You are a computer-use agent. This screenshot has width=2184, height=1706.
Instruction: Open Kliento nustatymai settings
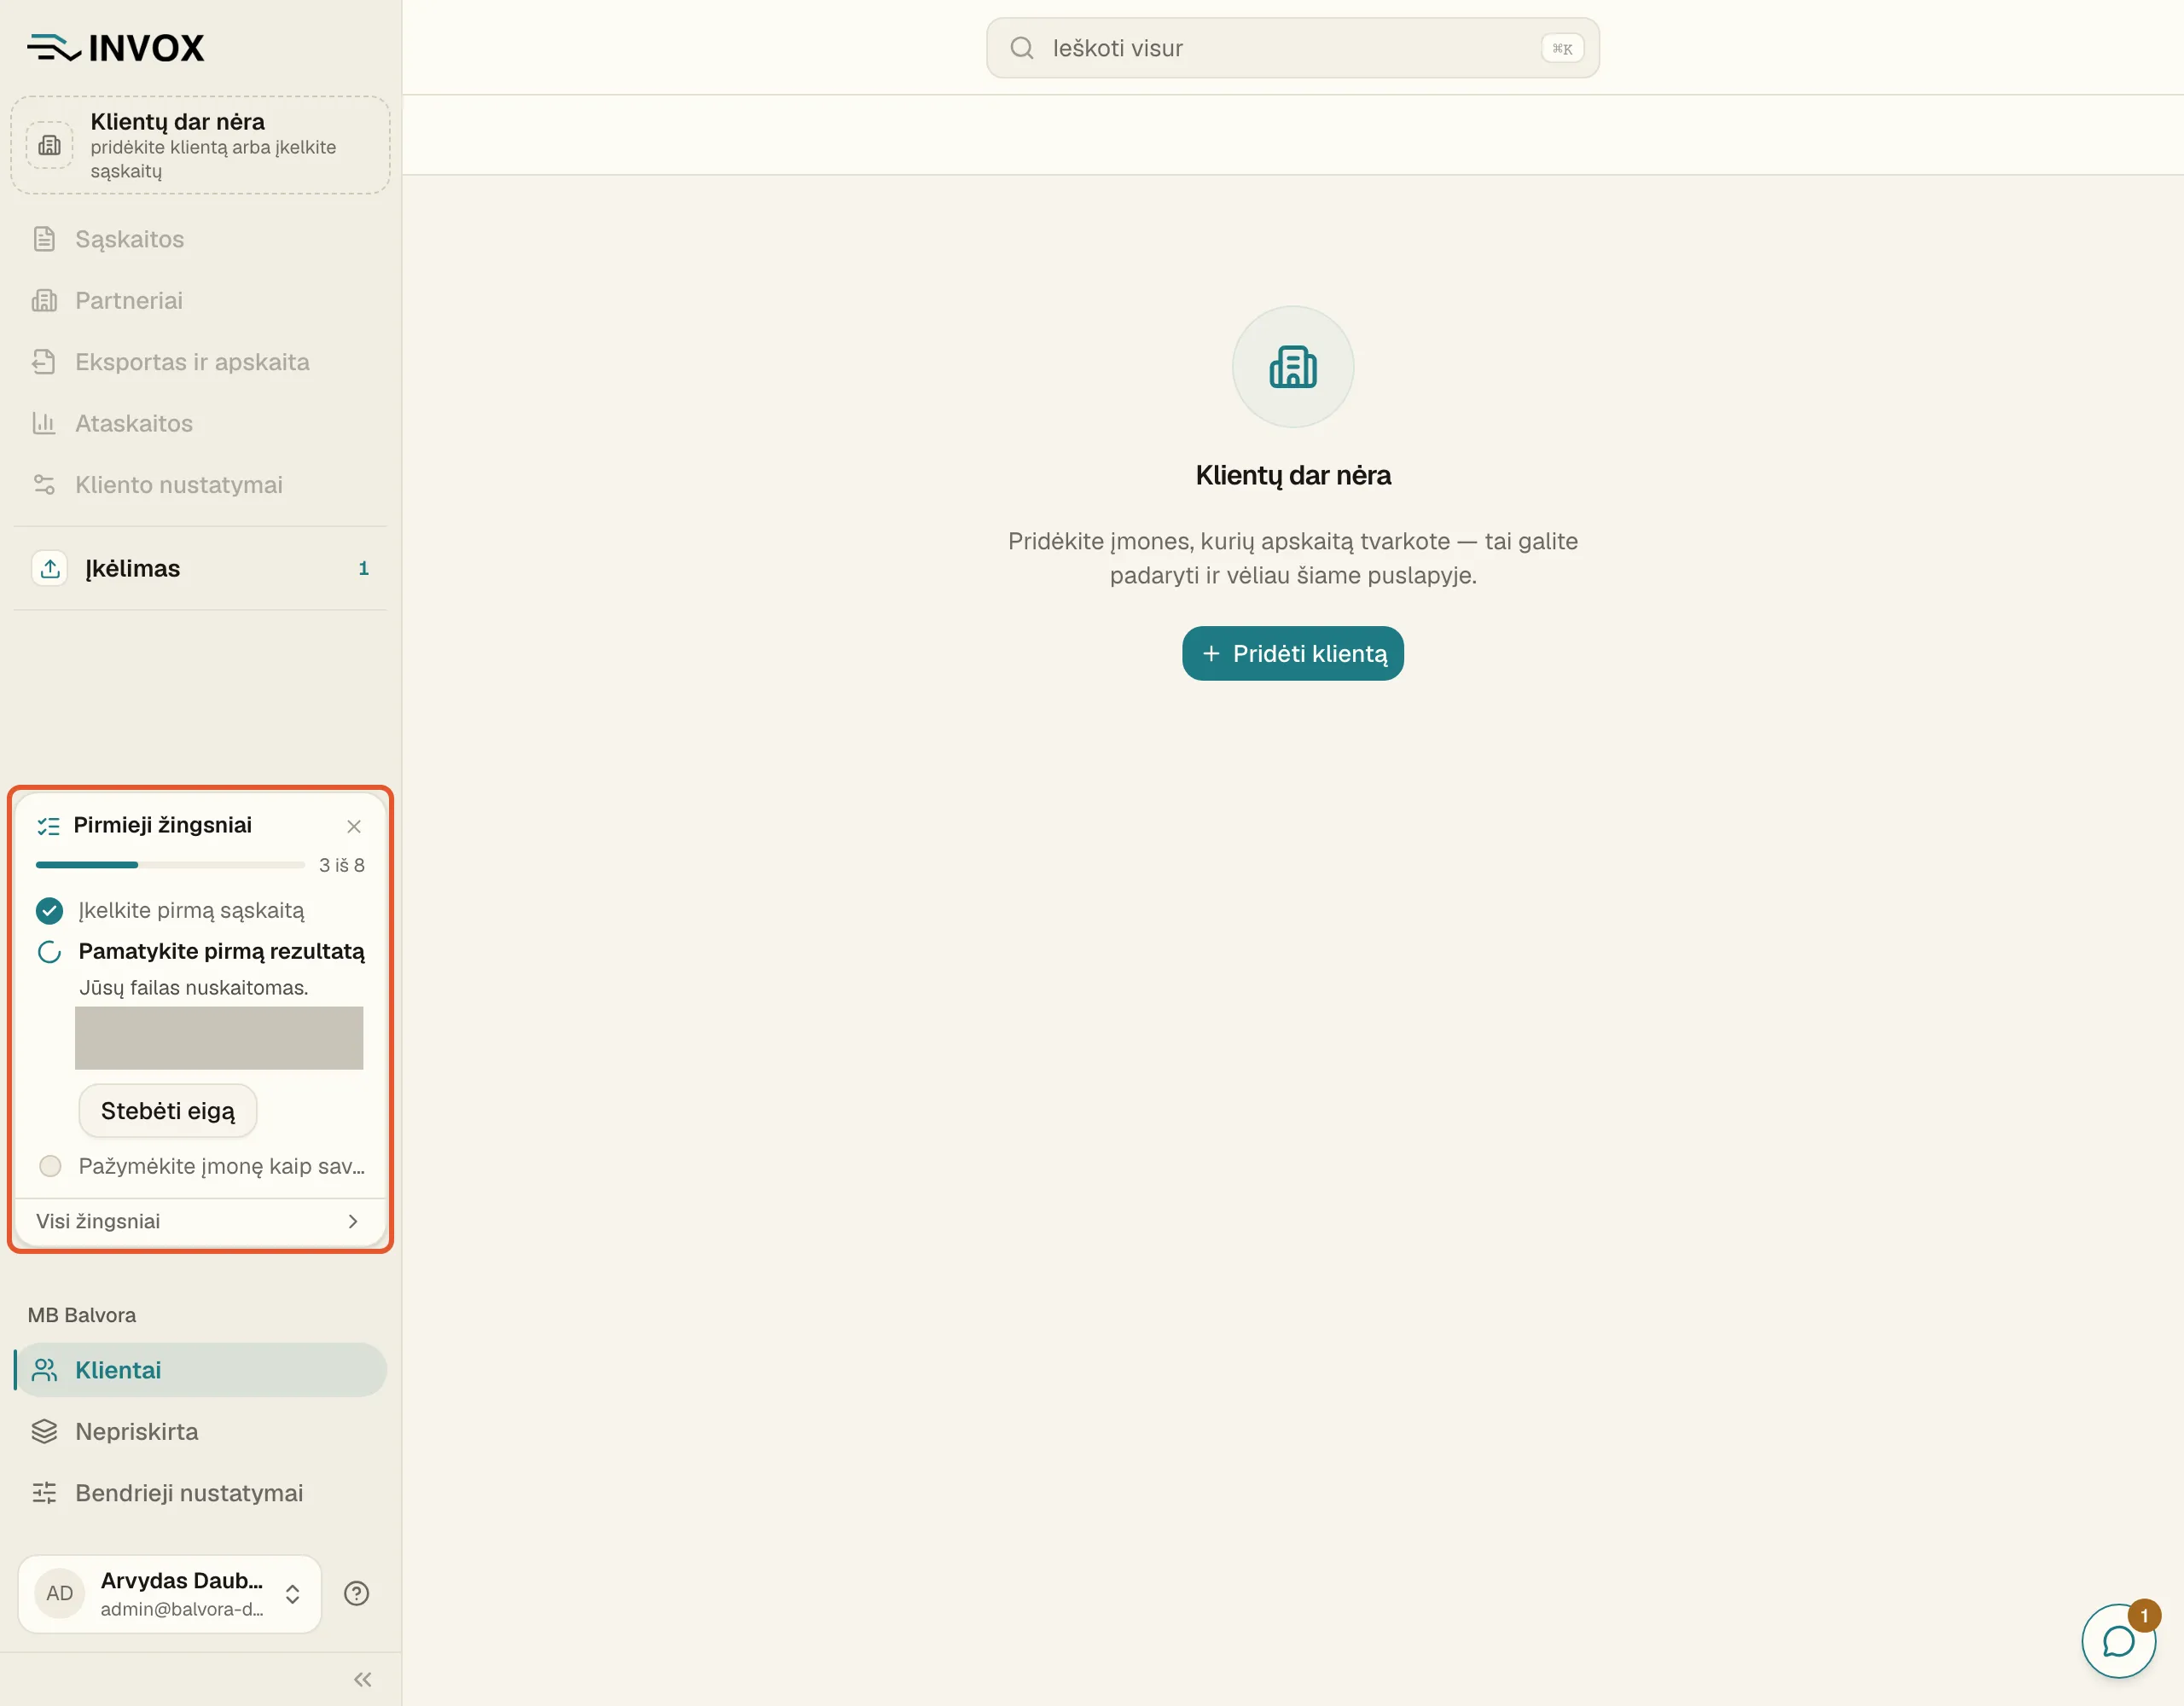200,484
